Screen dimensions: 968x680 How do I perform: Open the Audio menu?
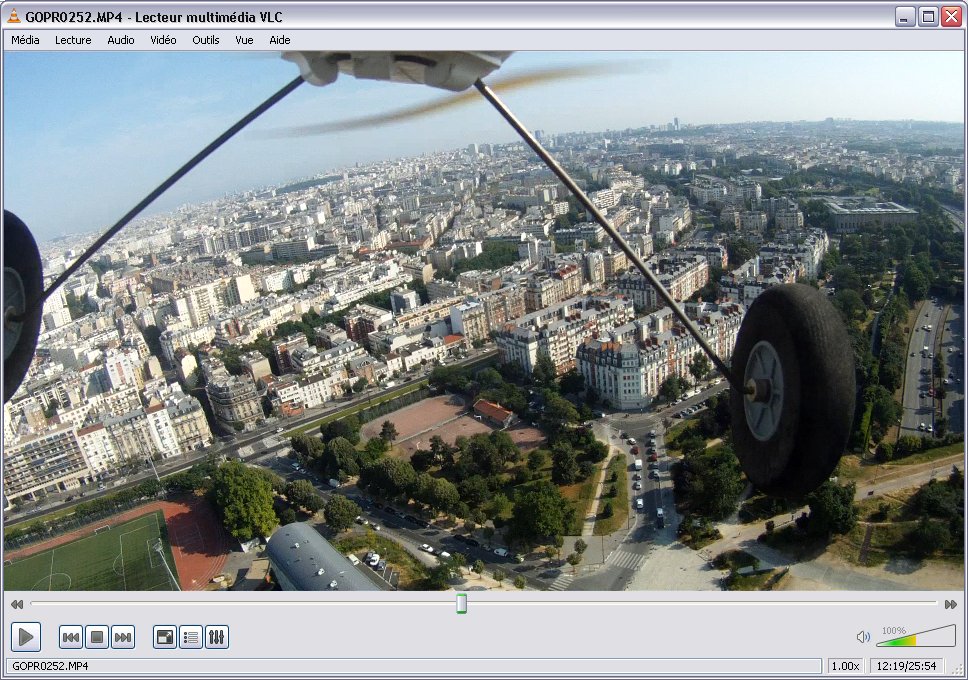coord(120,40)
